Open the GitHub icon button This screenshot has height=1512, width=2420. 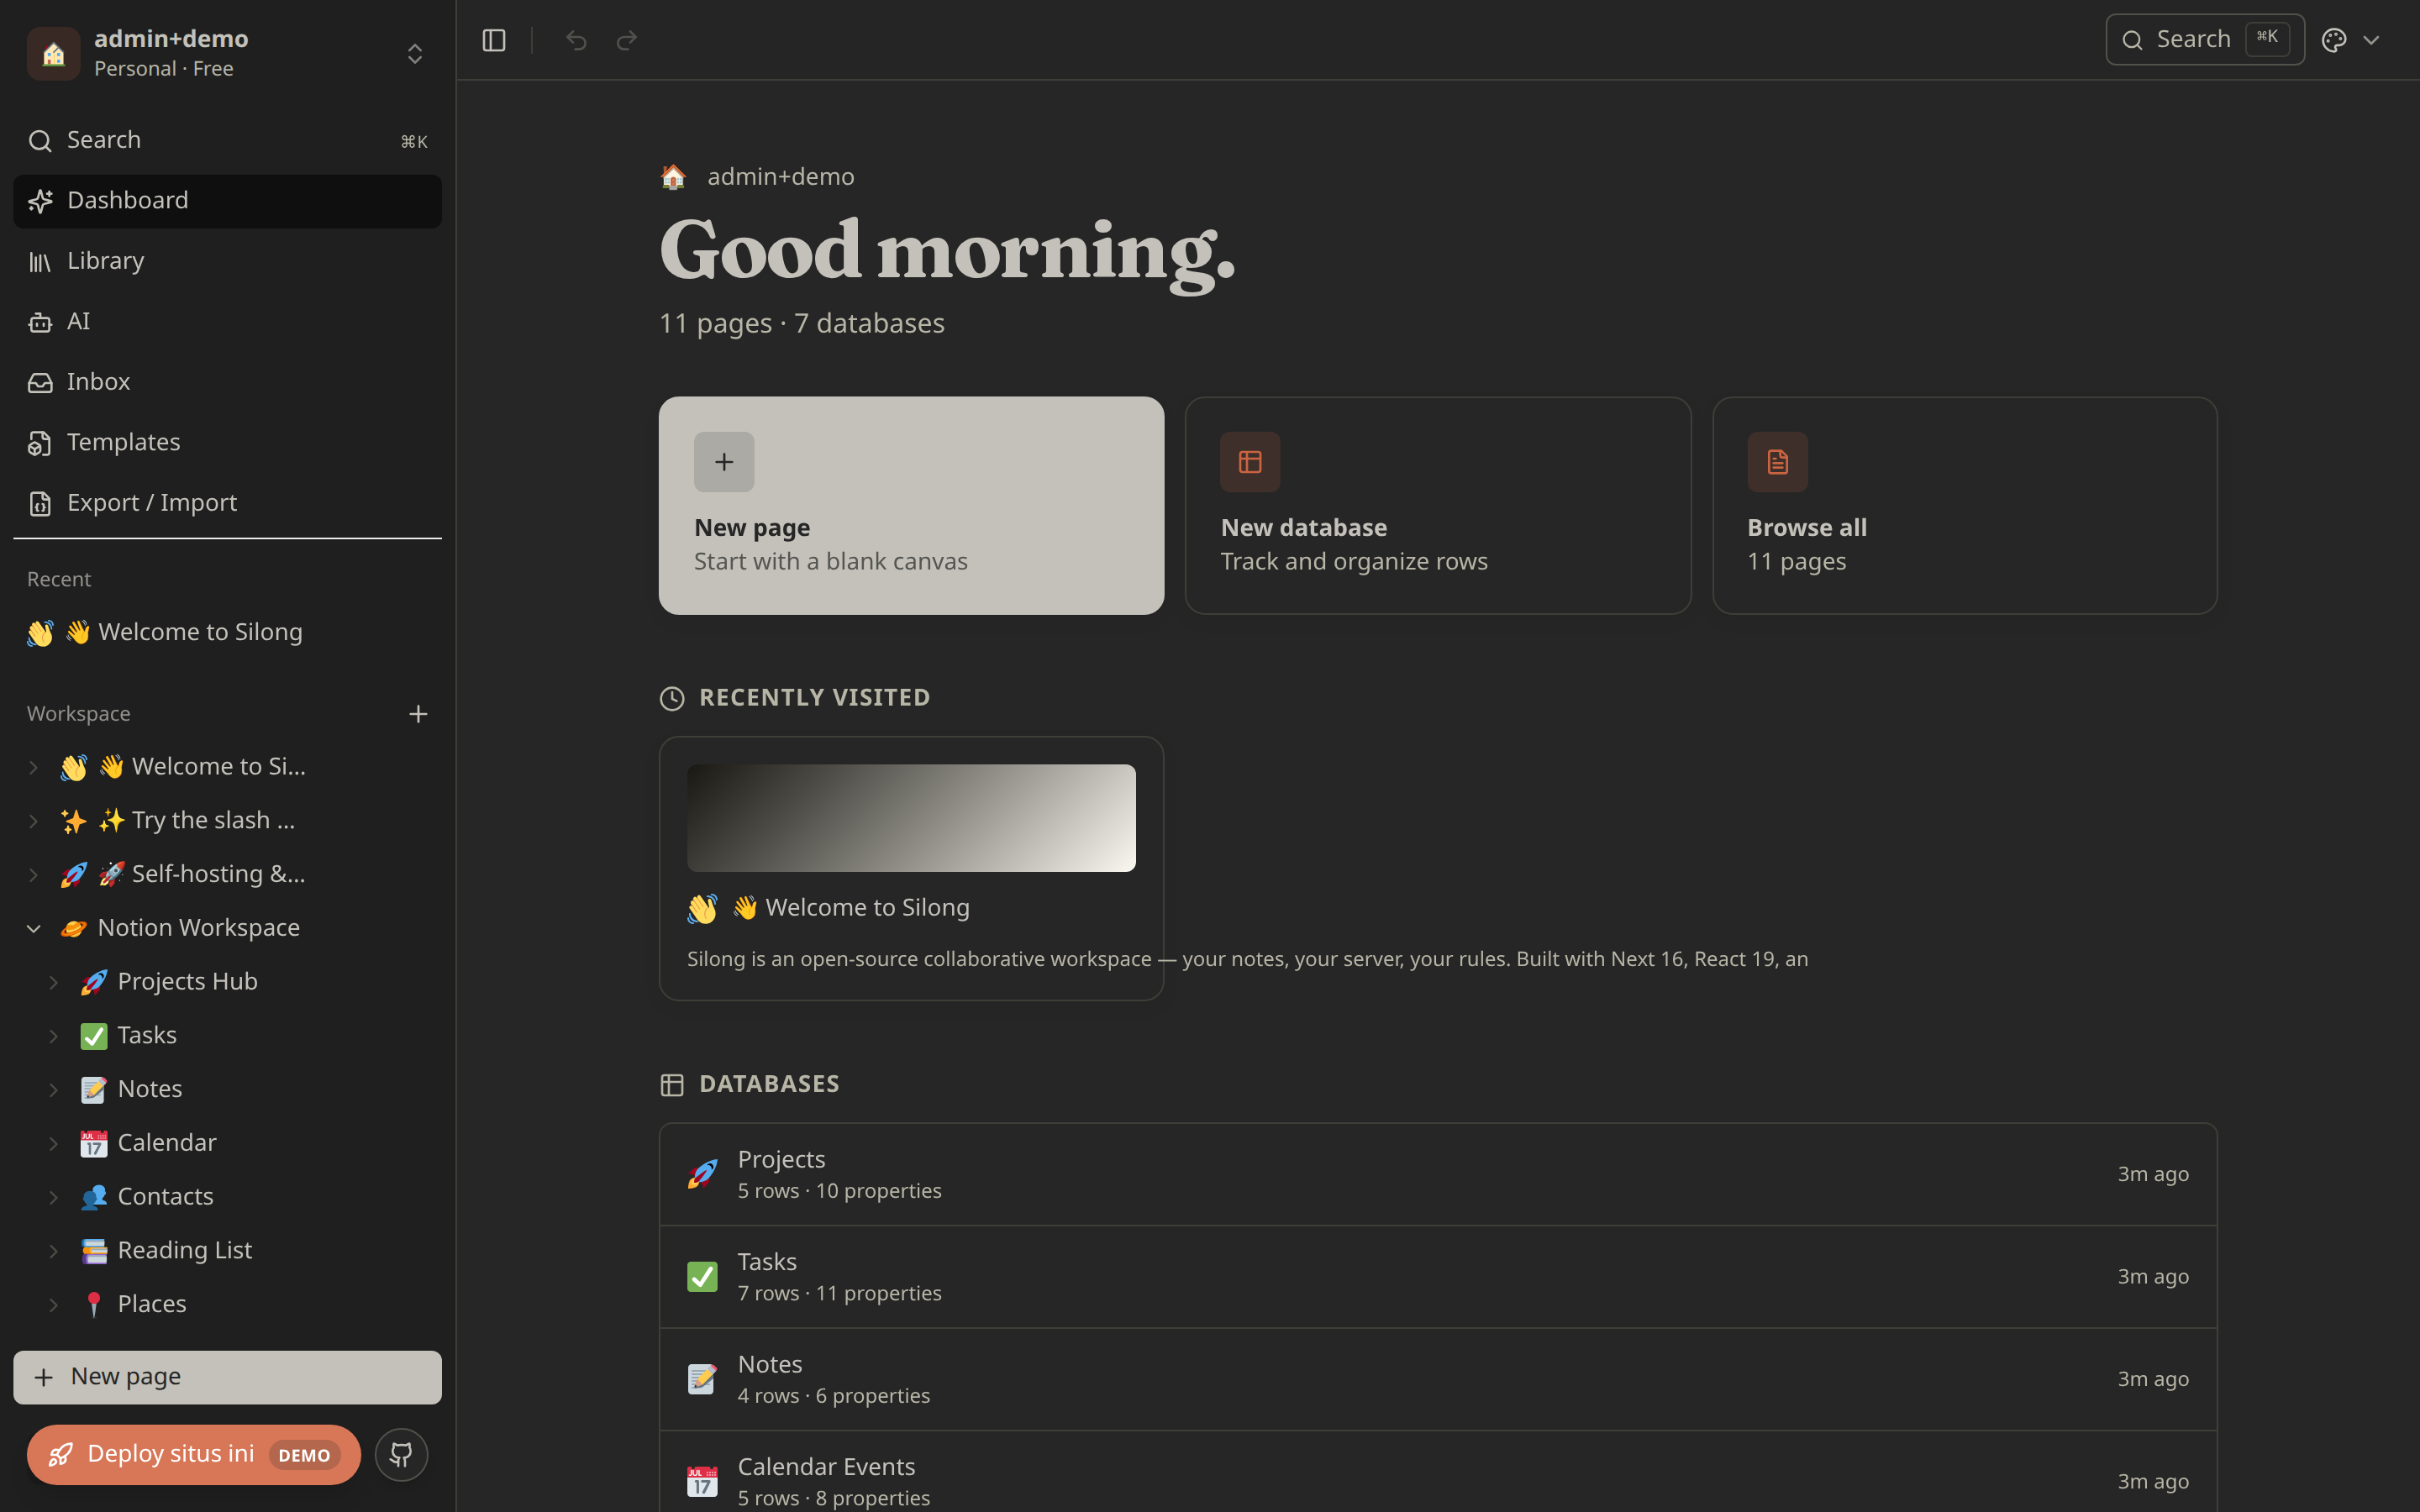point(402,1455)
